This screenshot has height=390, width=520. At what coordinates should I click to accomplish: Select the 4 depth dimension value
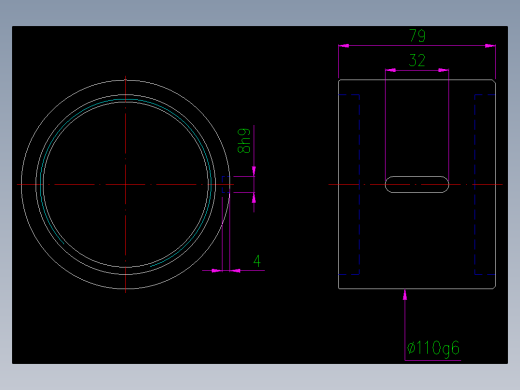click(257, 261)
